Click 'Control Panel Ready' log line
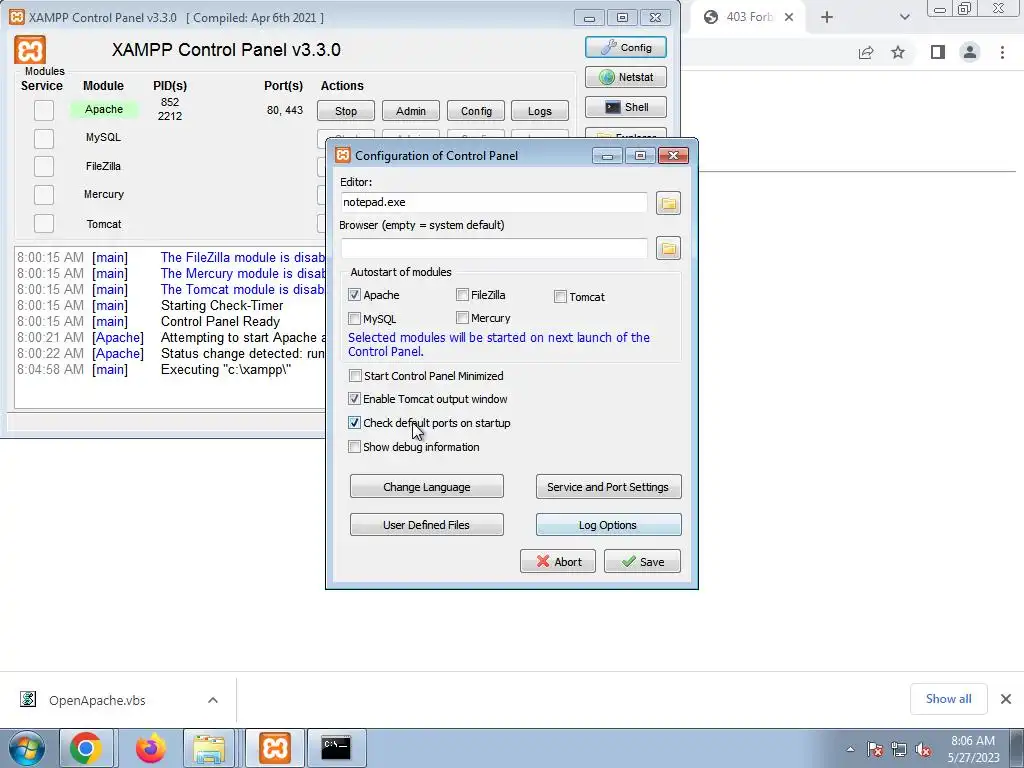The image size is (1024, 768). click(x=220, y=321)
